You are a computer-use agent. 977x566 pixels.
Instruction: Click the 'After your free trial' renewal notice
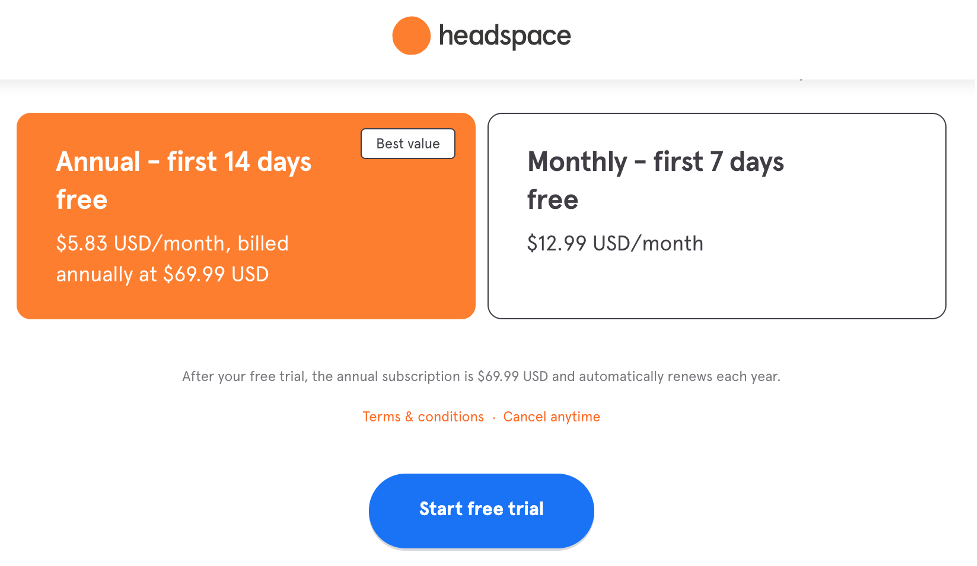point(481,377)
